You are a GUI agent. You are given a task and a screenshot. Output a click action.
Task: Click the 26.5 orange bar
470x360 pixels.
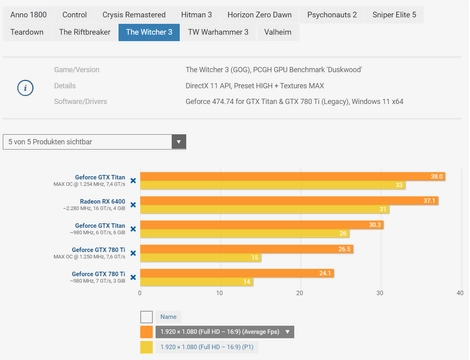(x=247, y=249)
